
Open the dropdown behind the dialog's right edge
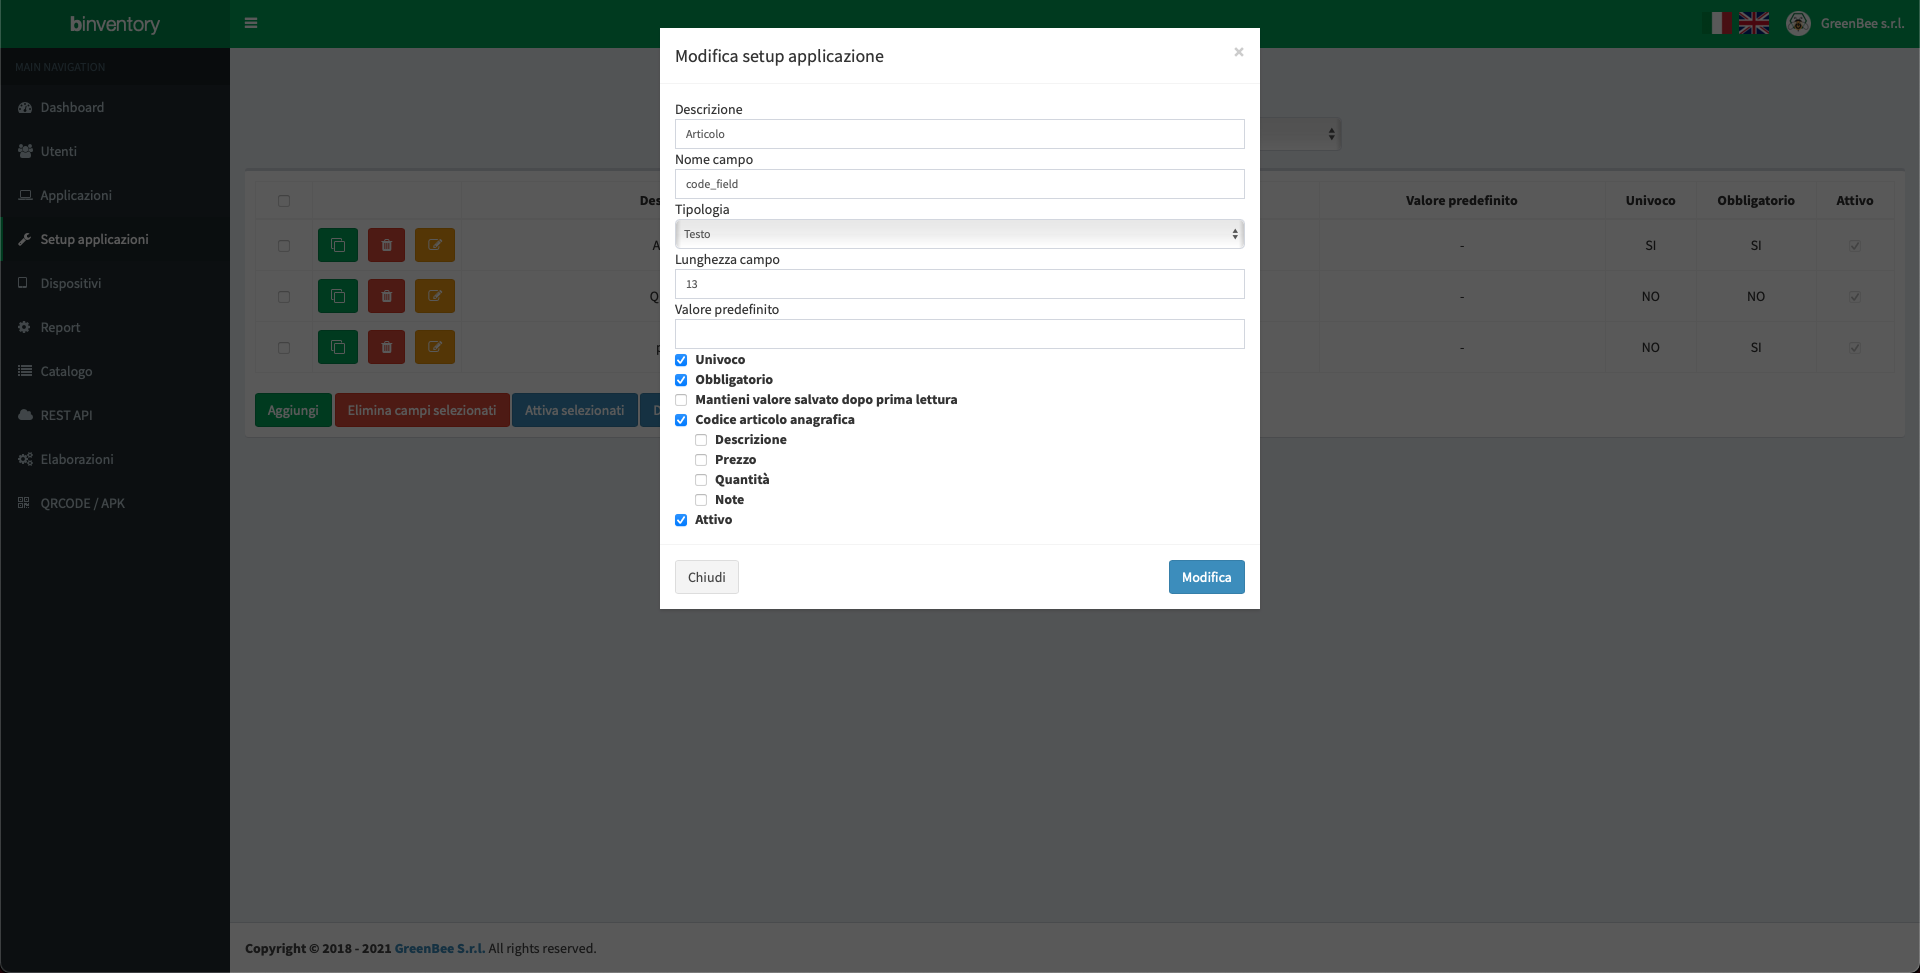point(1300,134)
